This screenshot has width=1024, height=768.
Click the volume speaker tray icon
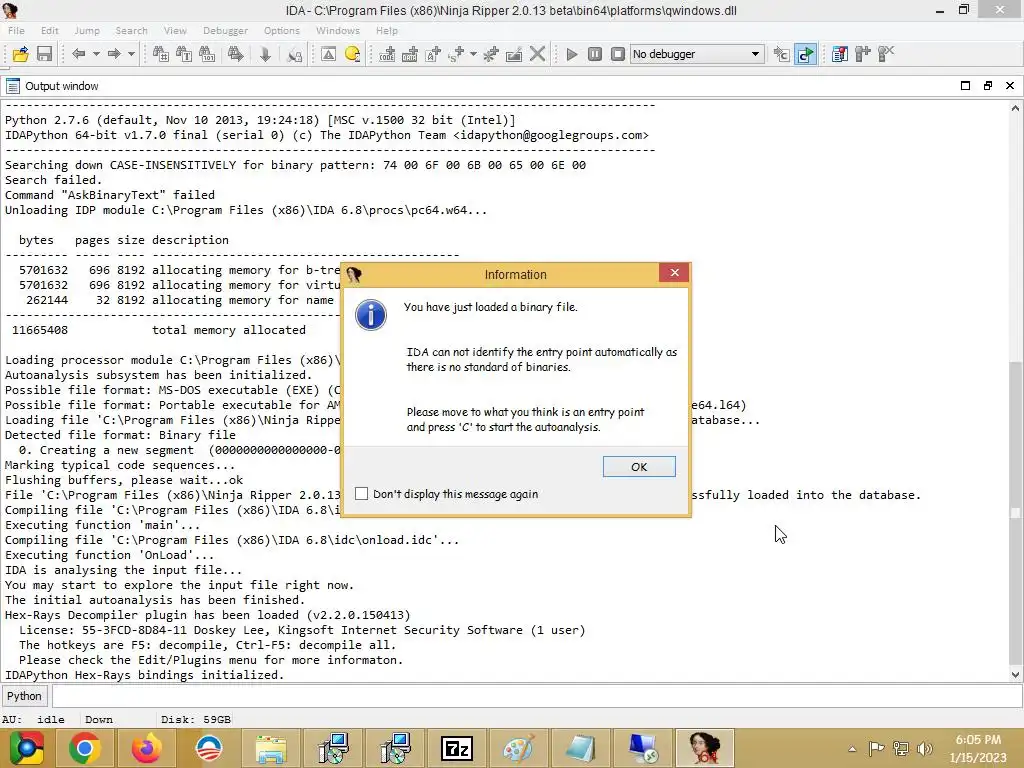pos(925,748)
